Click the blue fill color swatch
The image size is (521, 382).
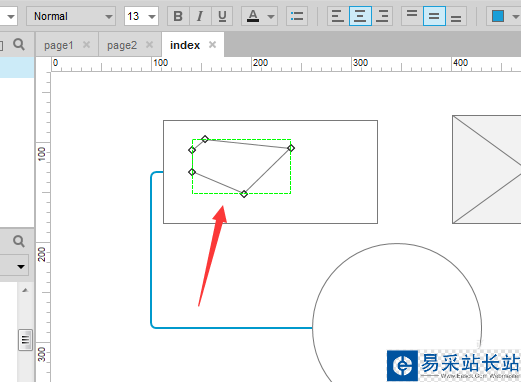[498, 16]
